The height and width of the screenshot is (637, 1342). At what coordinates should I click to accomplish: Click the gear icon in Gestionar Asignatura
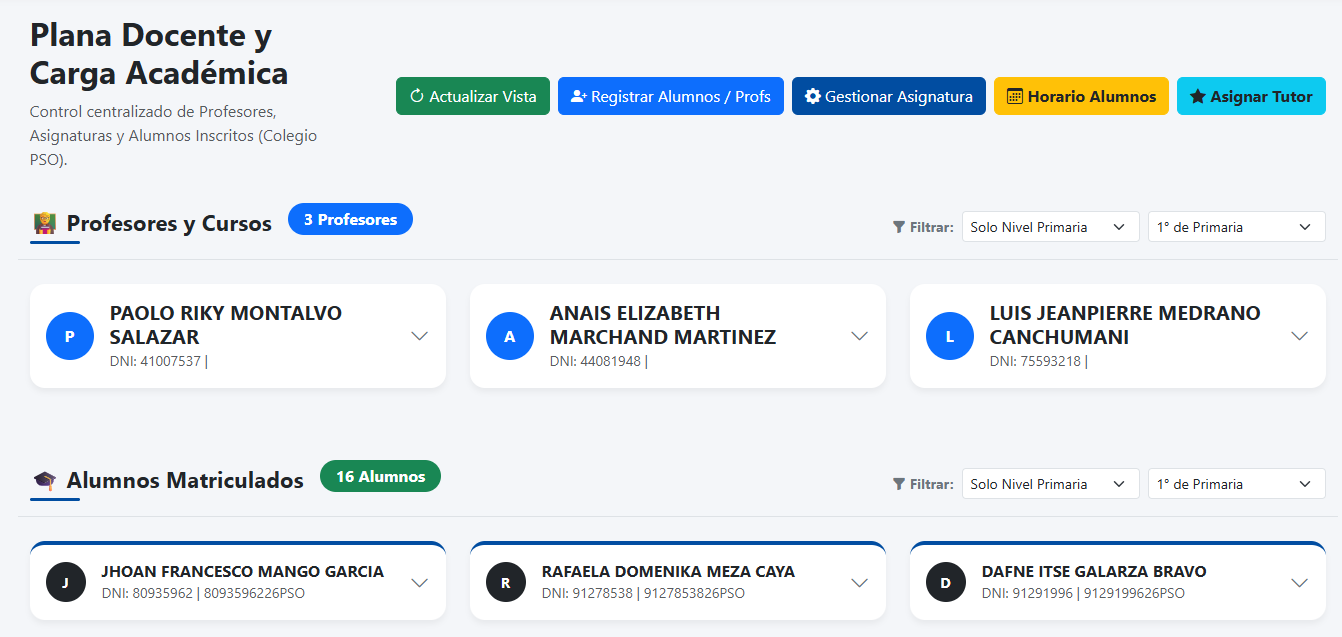813,97
